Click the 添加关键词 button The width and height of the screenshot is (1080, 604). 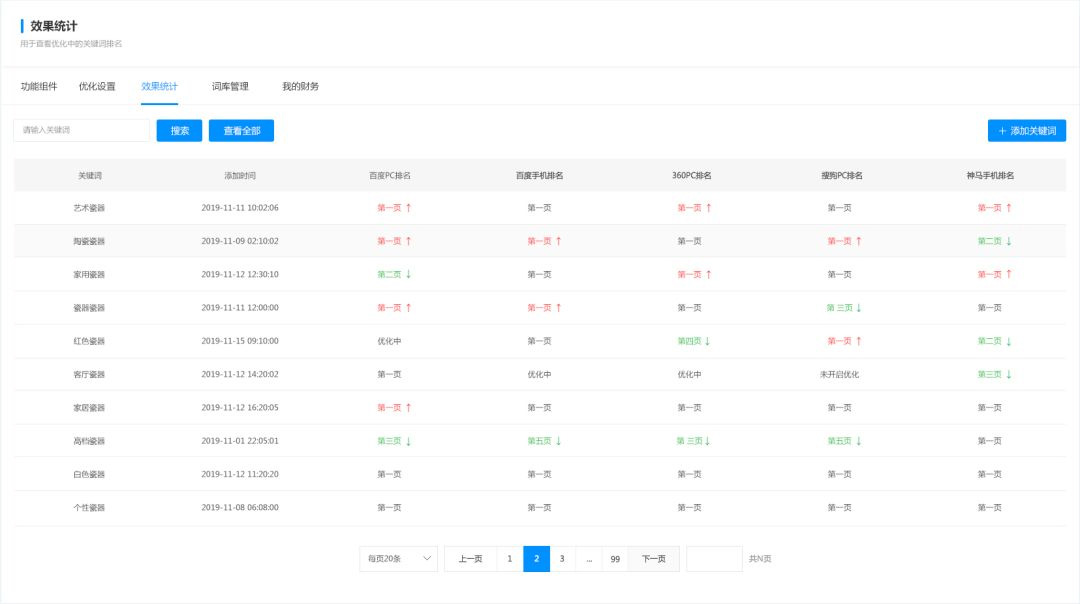coord(1026,131)
